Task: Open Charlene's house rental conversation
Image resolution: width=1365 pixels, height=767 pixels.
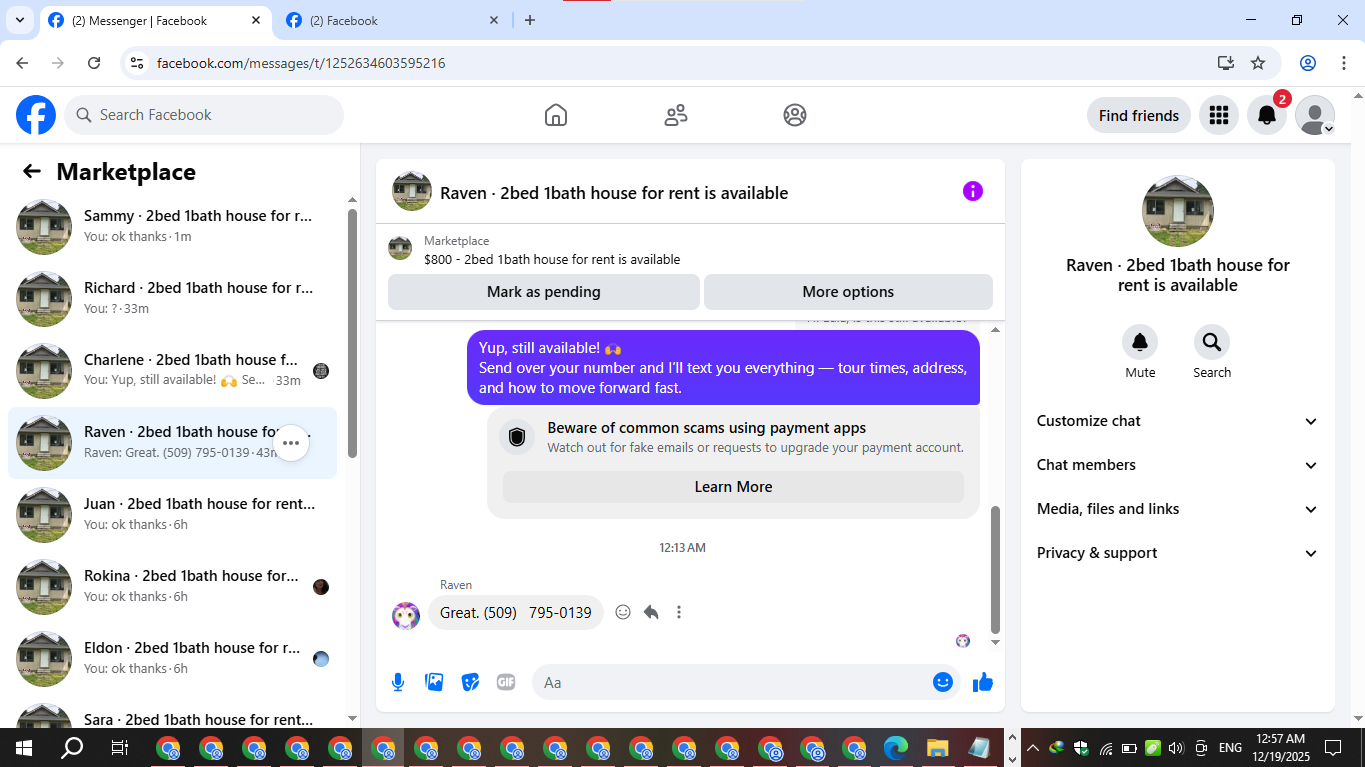Action: 172,370
